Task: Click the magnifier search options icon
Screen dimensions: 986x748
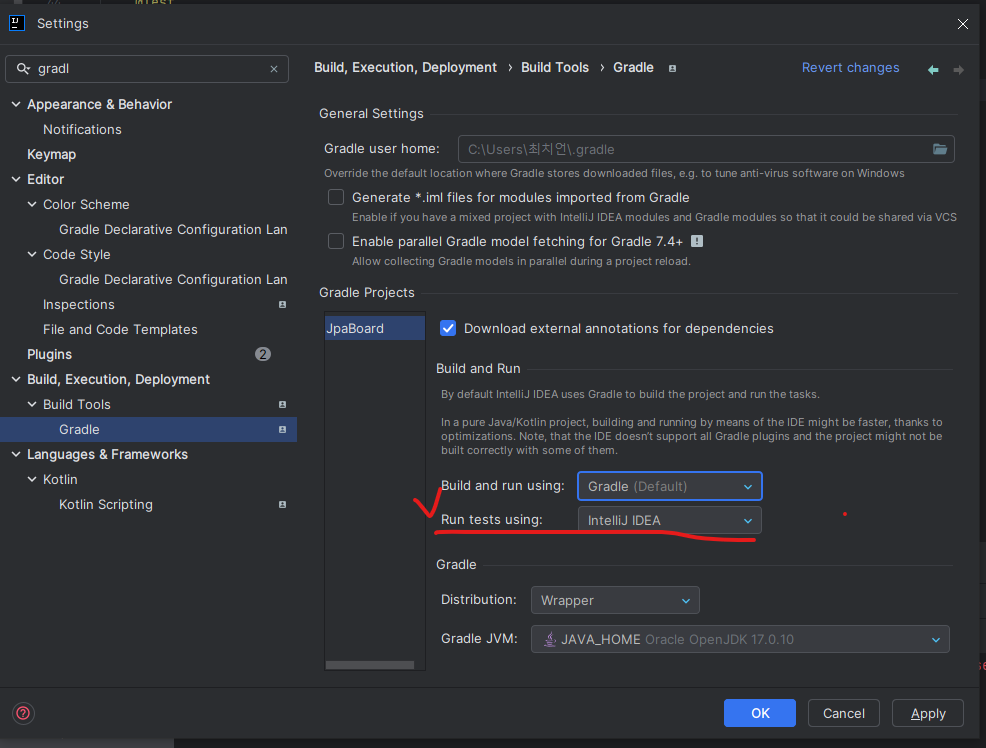Action: click(23, 69)
